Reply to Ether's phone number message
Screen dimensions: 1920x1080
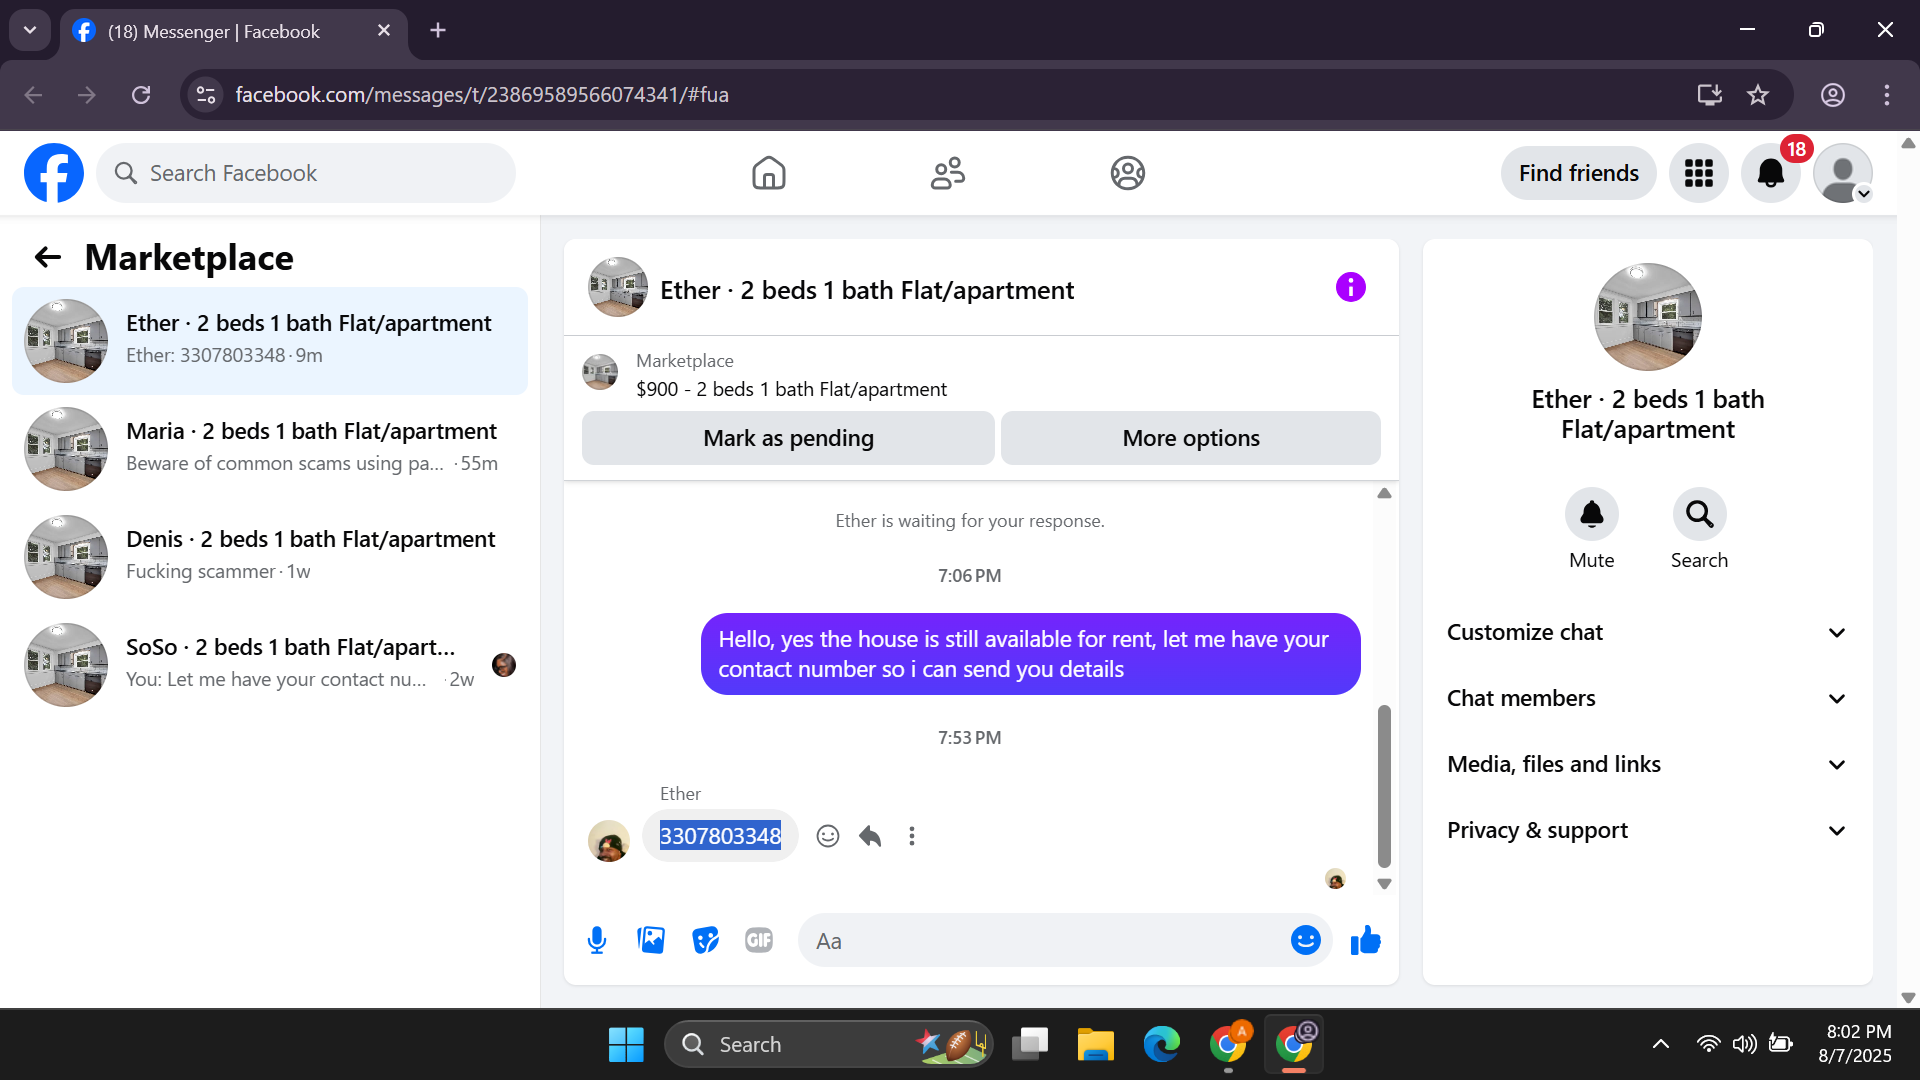tap(870, 836)
